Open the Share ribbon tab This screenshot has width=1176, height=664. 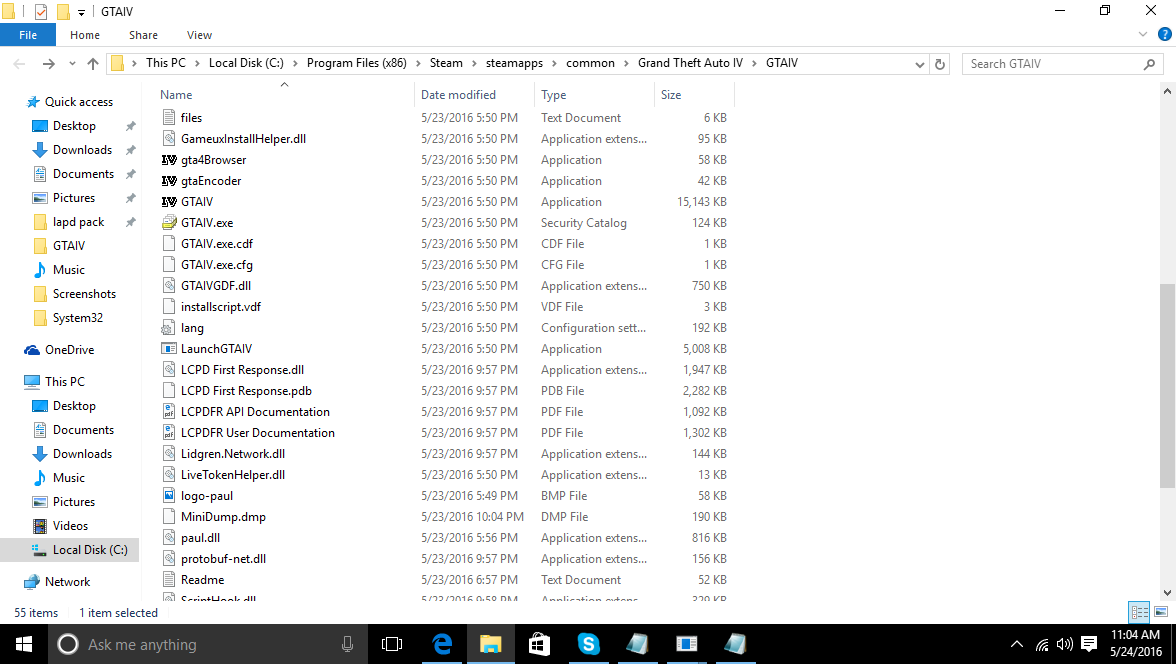pyautogui.click(x=143, y=35)
